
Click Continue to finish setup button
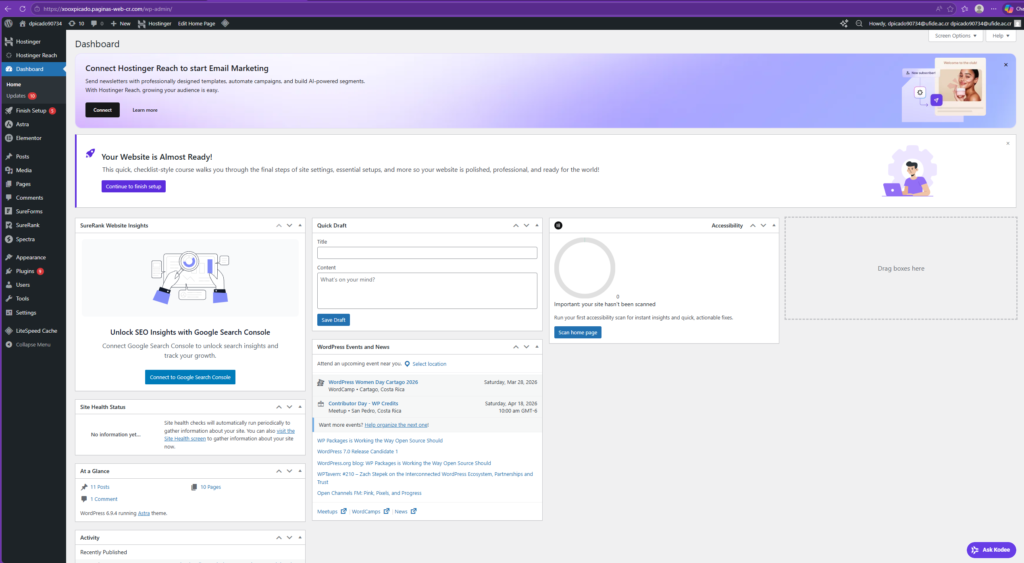click(134, 186)
